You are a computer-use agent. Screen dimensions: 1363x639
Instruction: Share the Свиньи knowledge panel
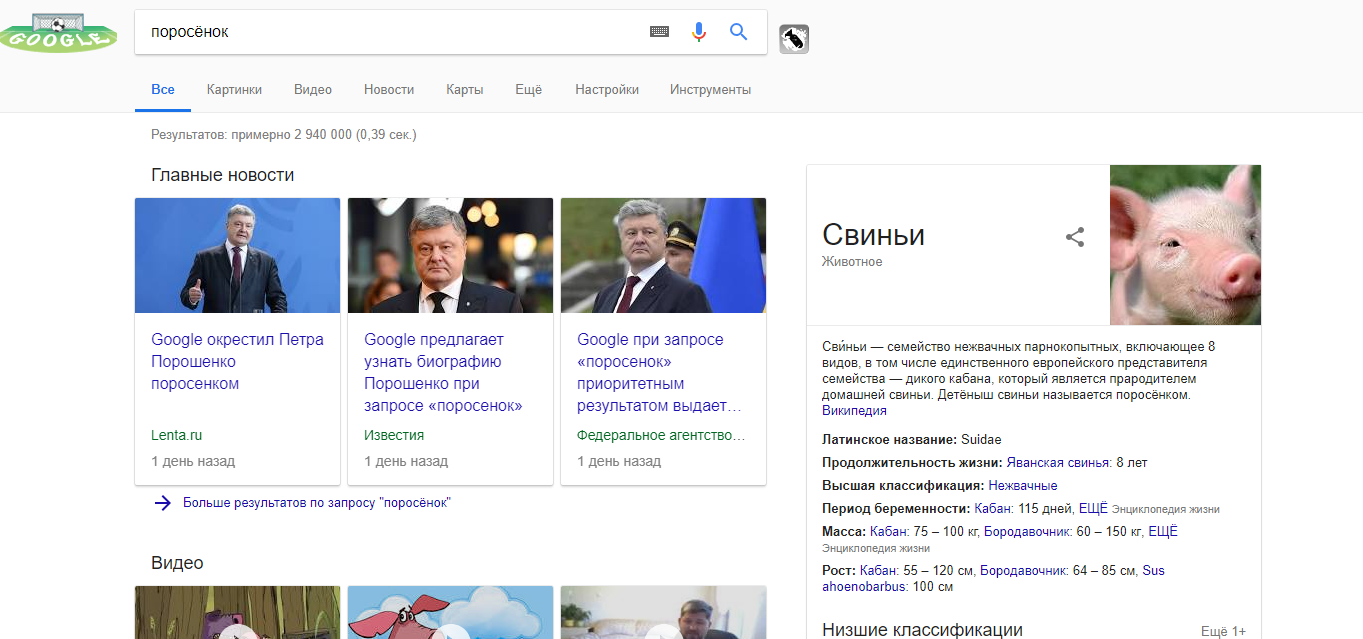[1075, 238]
